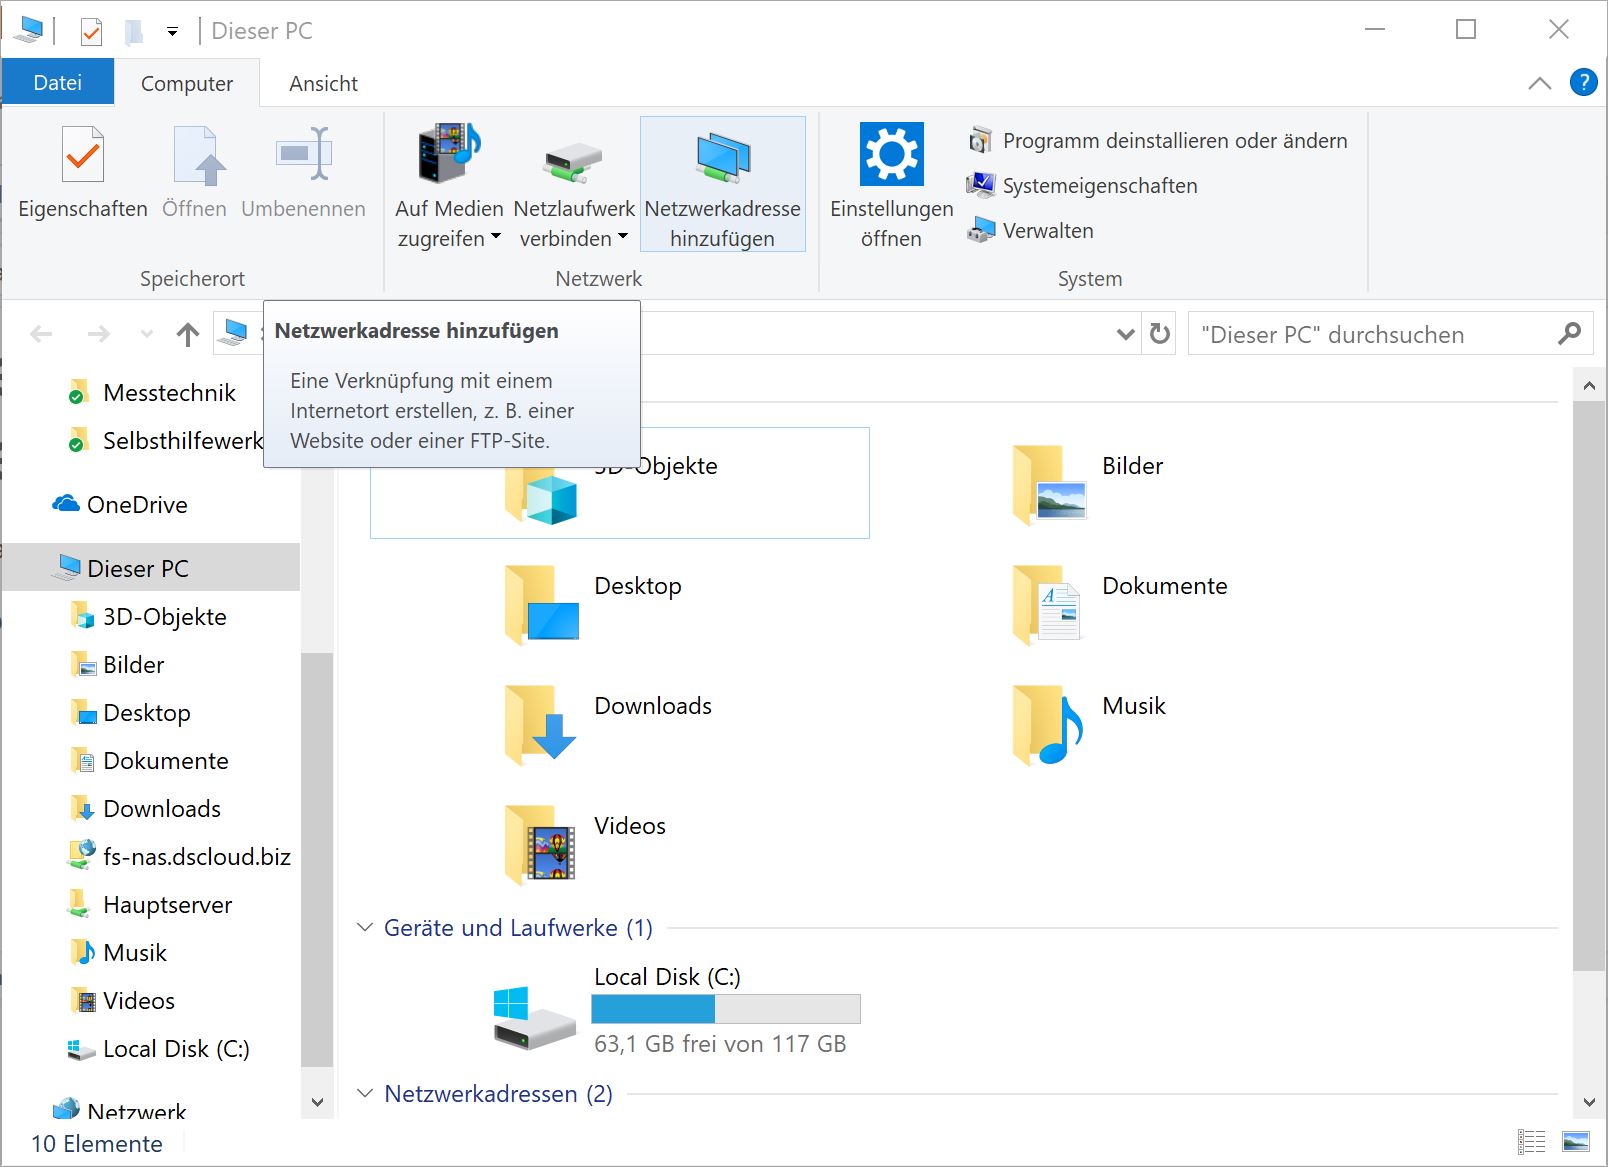Collapse the ribbon with the chevron

click(x=1540, y=83)
